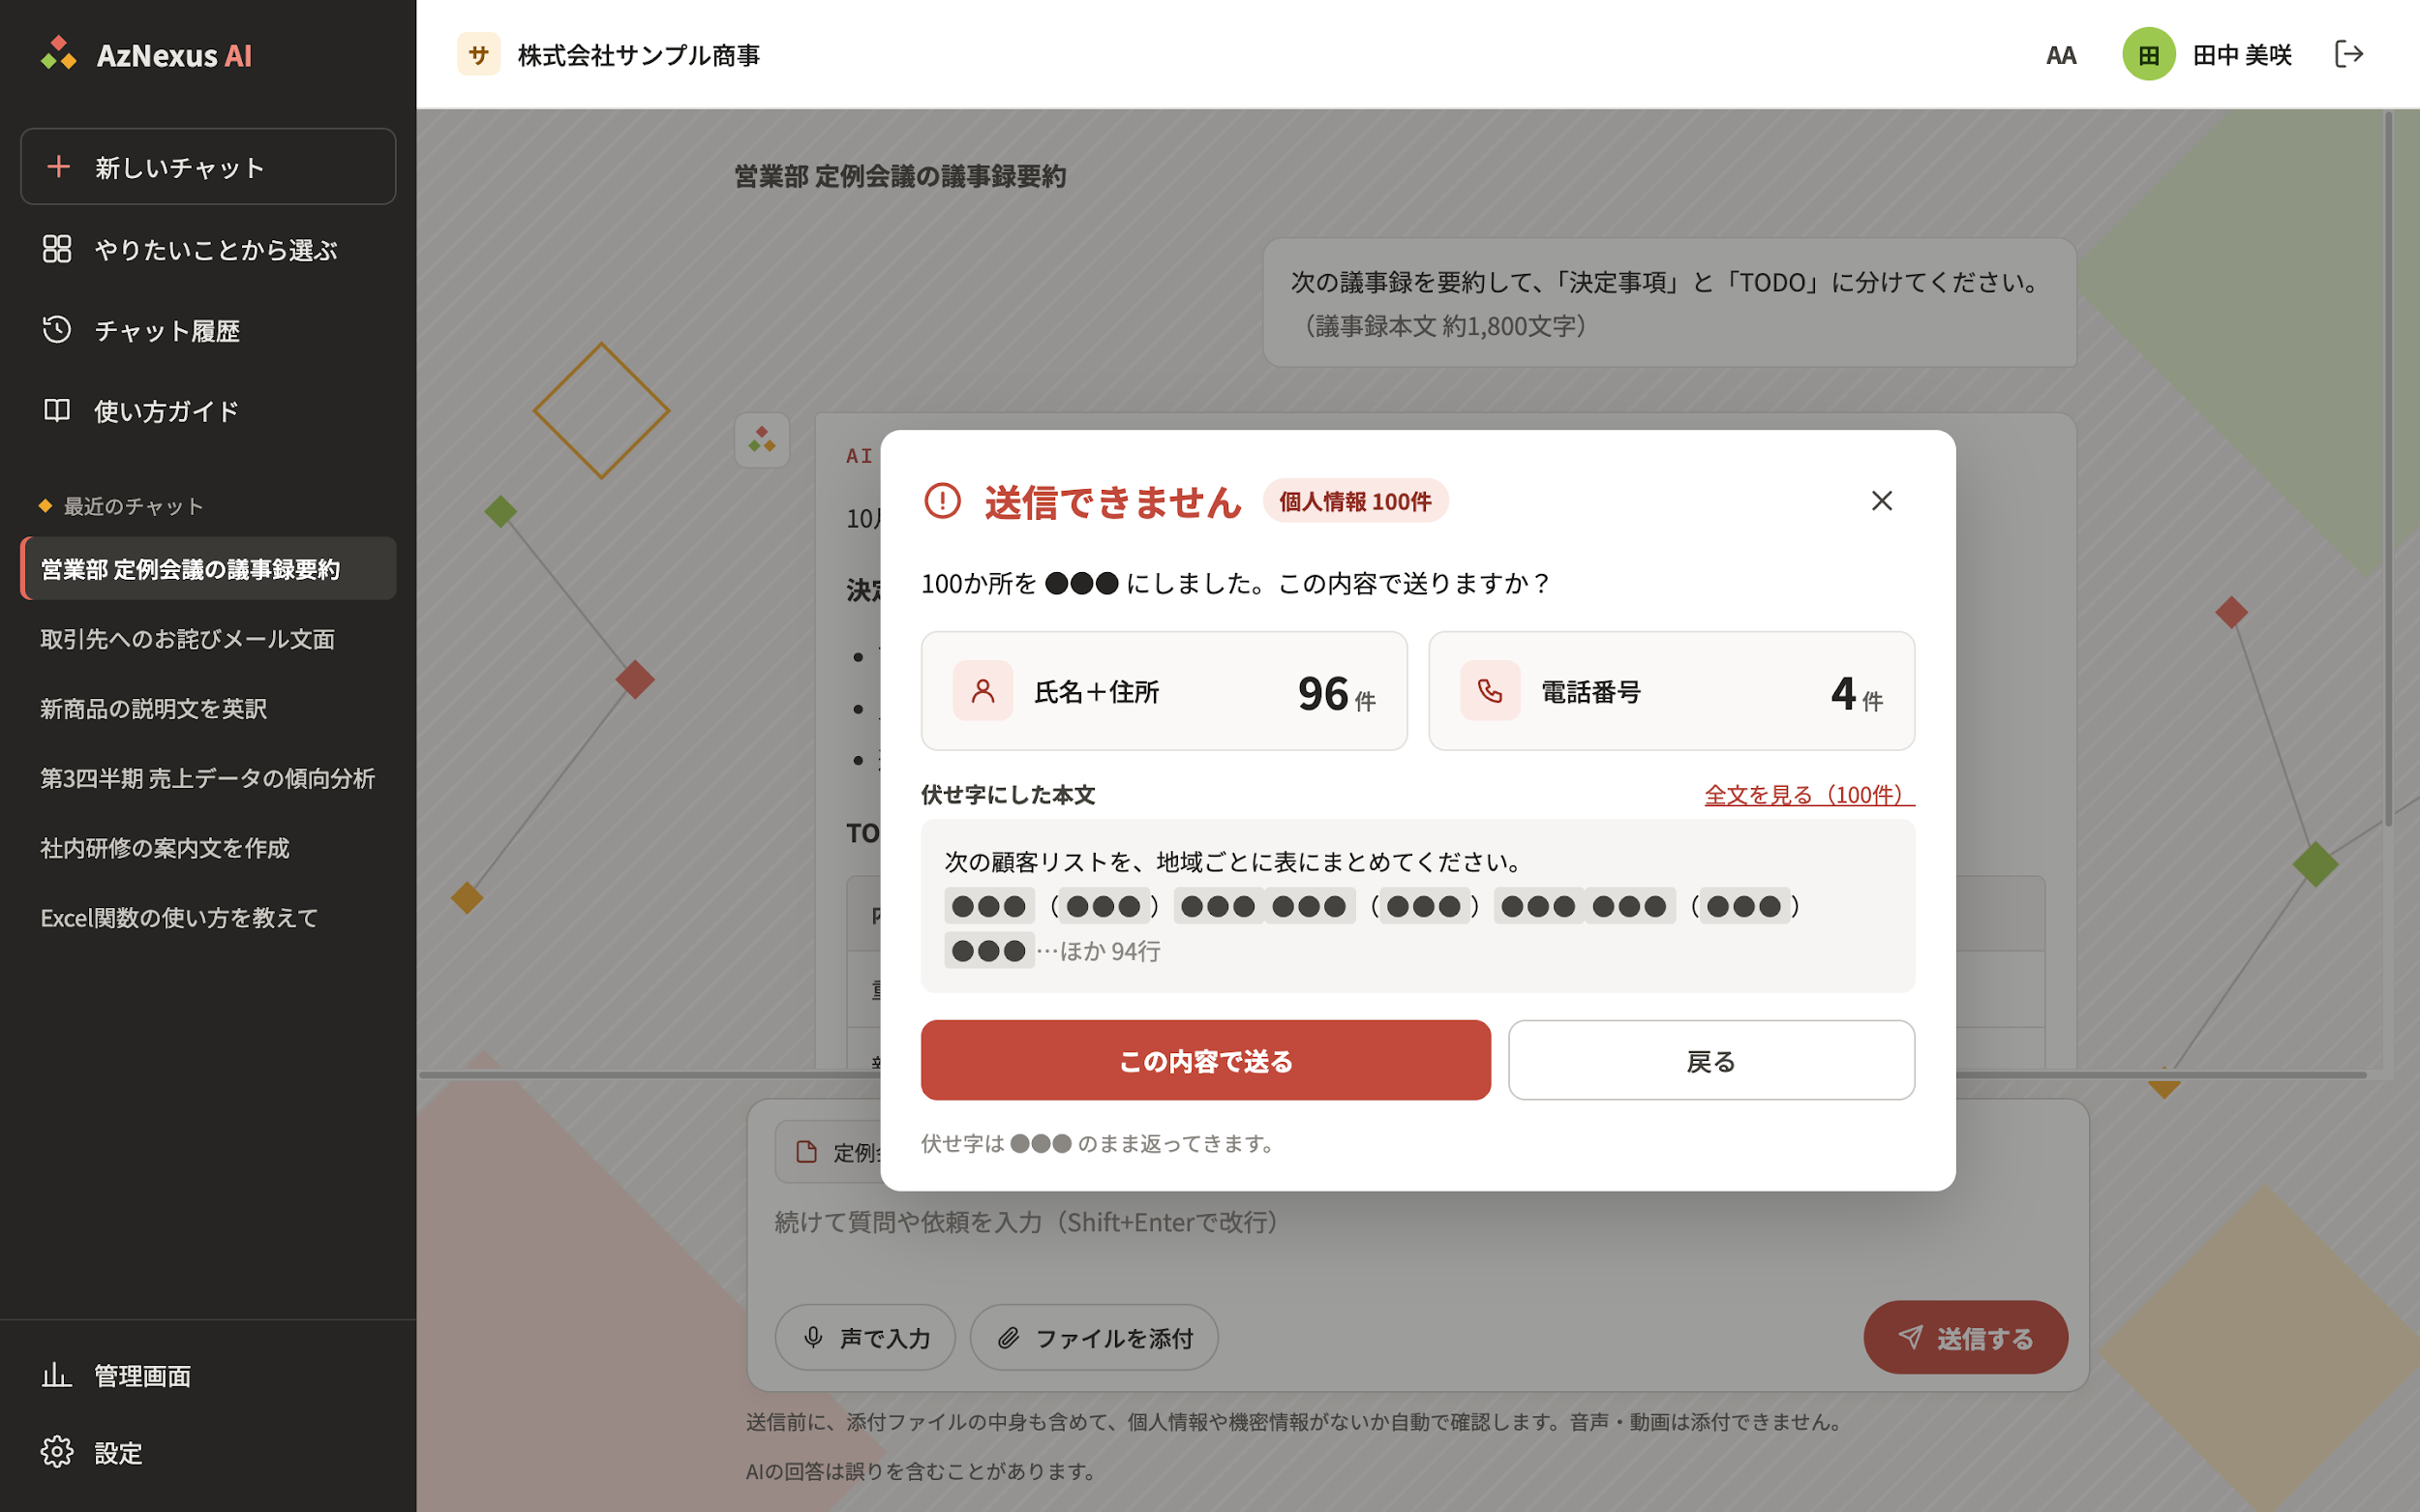Click the 4 件 count
Image resolution: width=2420 pixels, height=1512 pixels.
click(1857, 693)
